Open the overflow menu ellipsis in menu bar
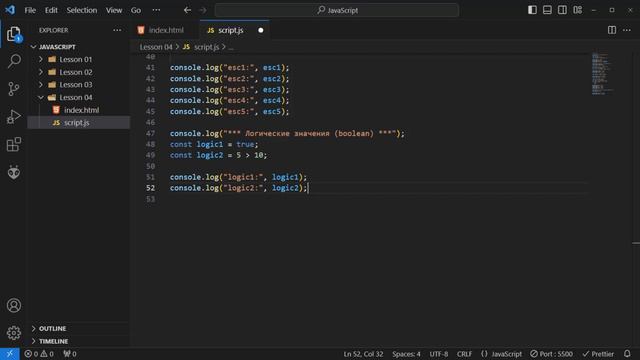The height and width of the screenshot is (360, 640). click(x=156, y=10)
